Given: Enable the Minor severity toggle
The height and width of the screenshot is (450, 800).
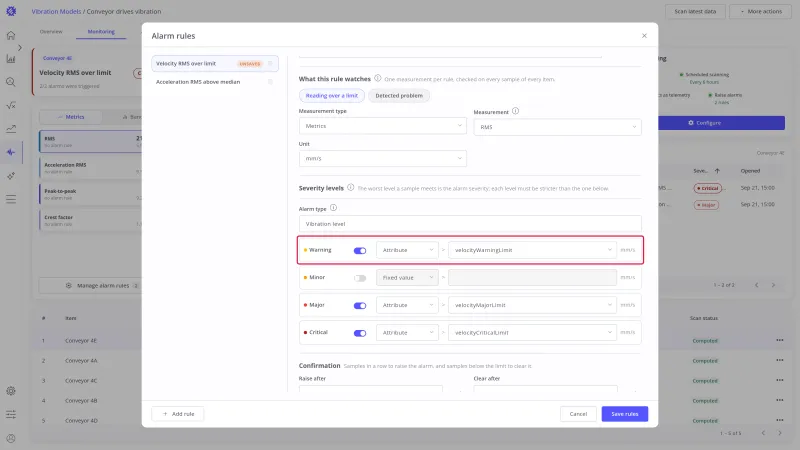Looking at the screenshot, I should click(x=360, y=278).
